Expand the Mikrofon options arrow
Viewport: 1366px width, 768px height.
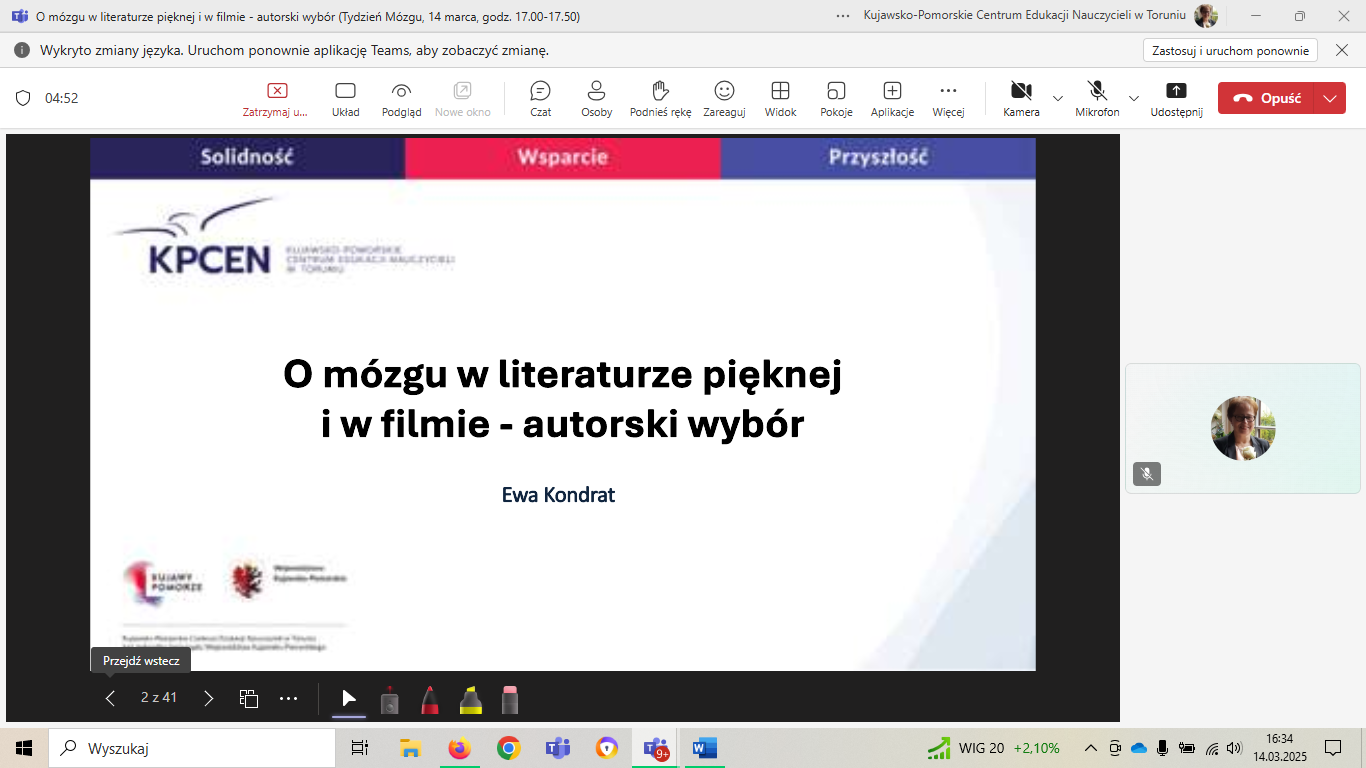click(x=1134, y=98)
